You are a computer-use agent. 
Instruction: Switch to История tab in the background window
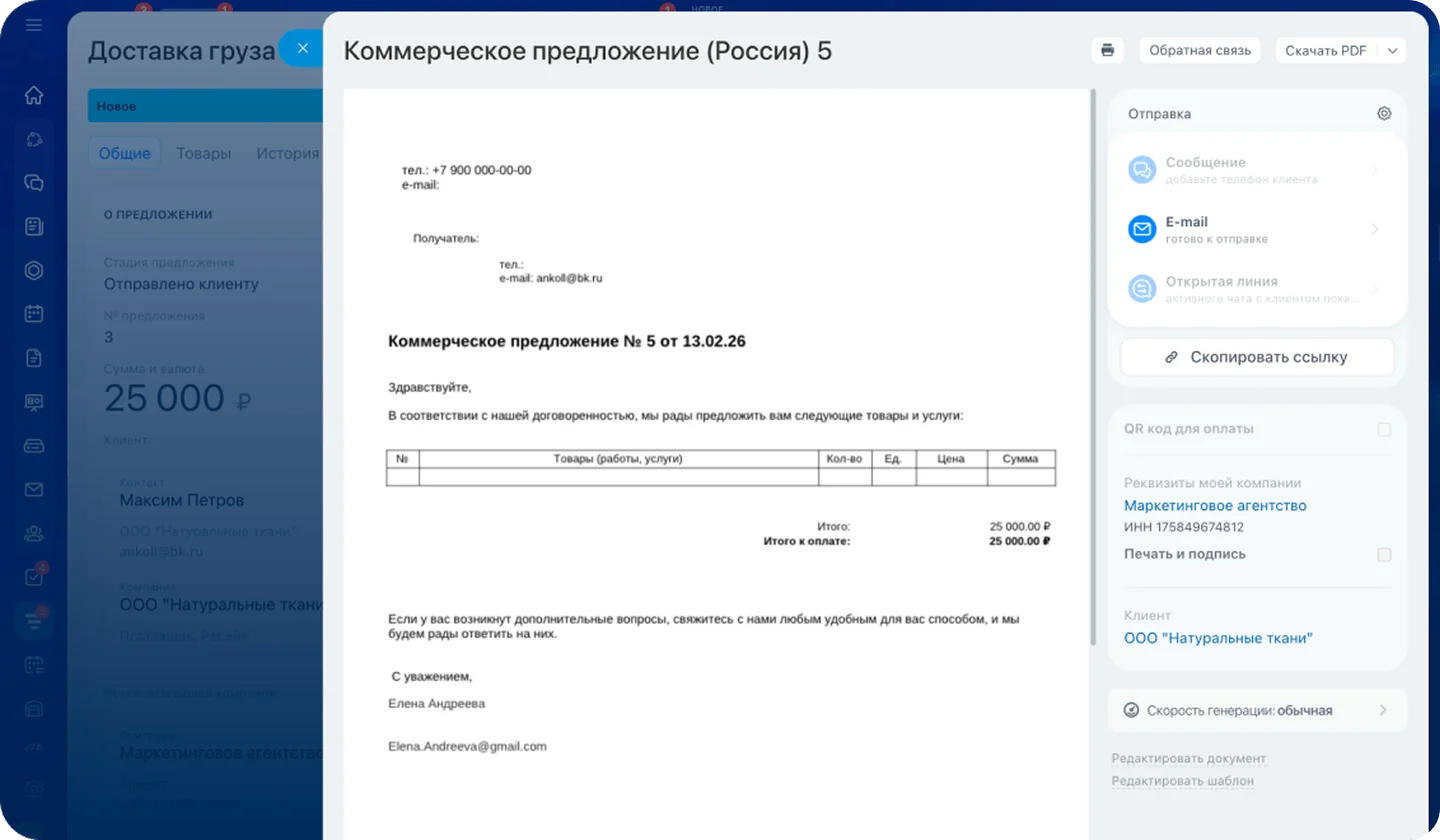coord(288,153)
